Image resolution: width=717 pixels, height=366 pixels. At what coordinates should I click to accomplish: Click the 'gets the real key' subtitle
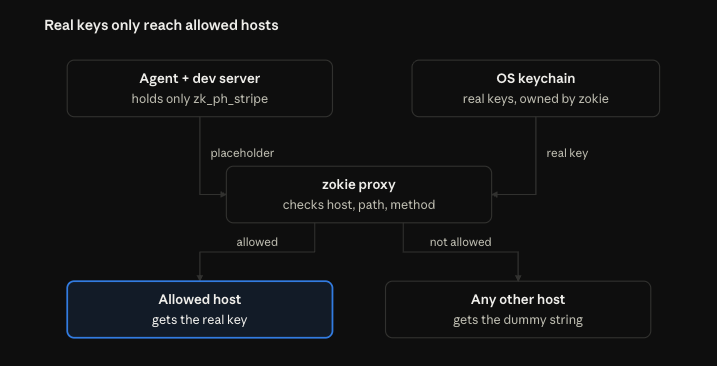[x=200, y=319]
